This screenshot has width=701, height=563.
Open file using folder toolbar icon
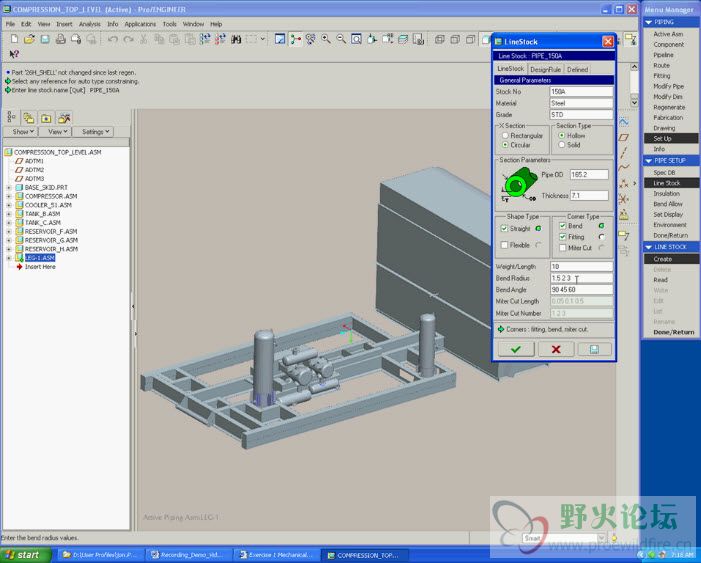click(x=30, y=39)
